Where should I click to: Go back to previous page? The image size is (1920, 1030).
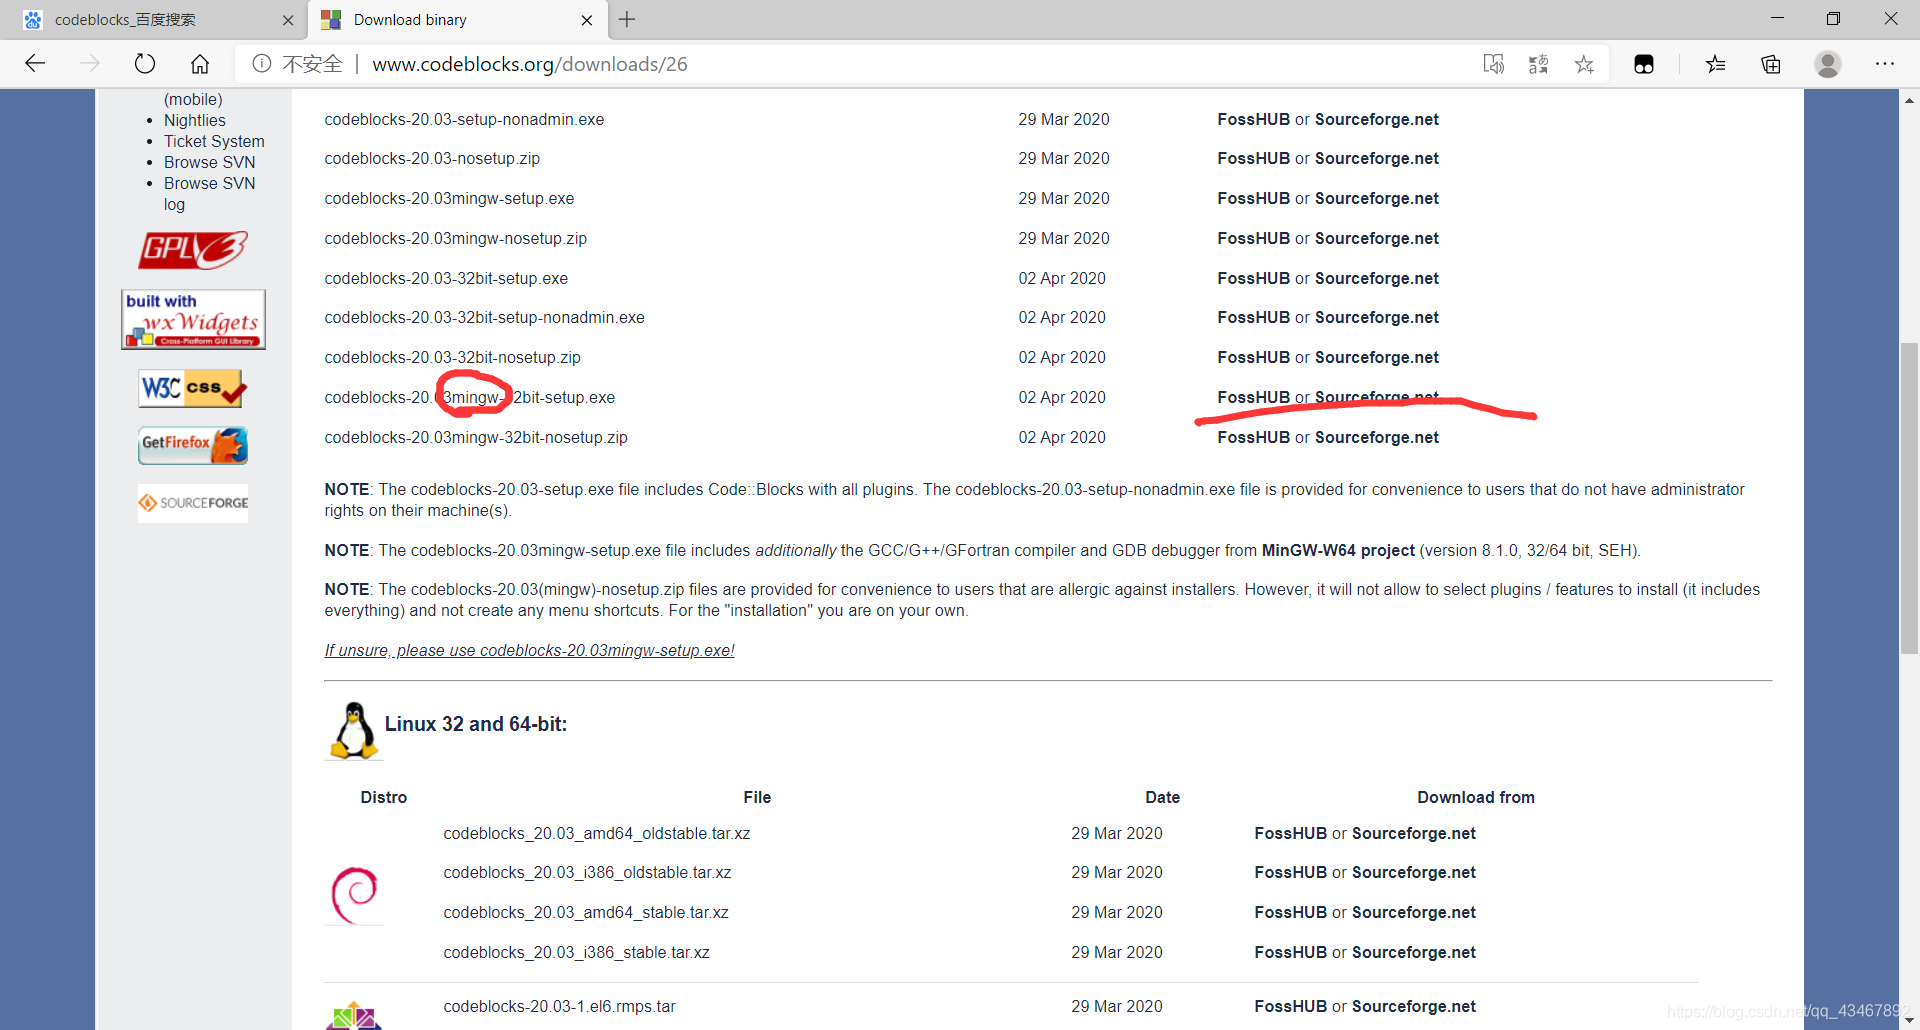click(35, 64)
